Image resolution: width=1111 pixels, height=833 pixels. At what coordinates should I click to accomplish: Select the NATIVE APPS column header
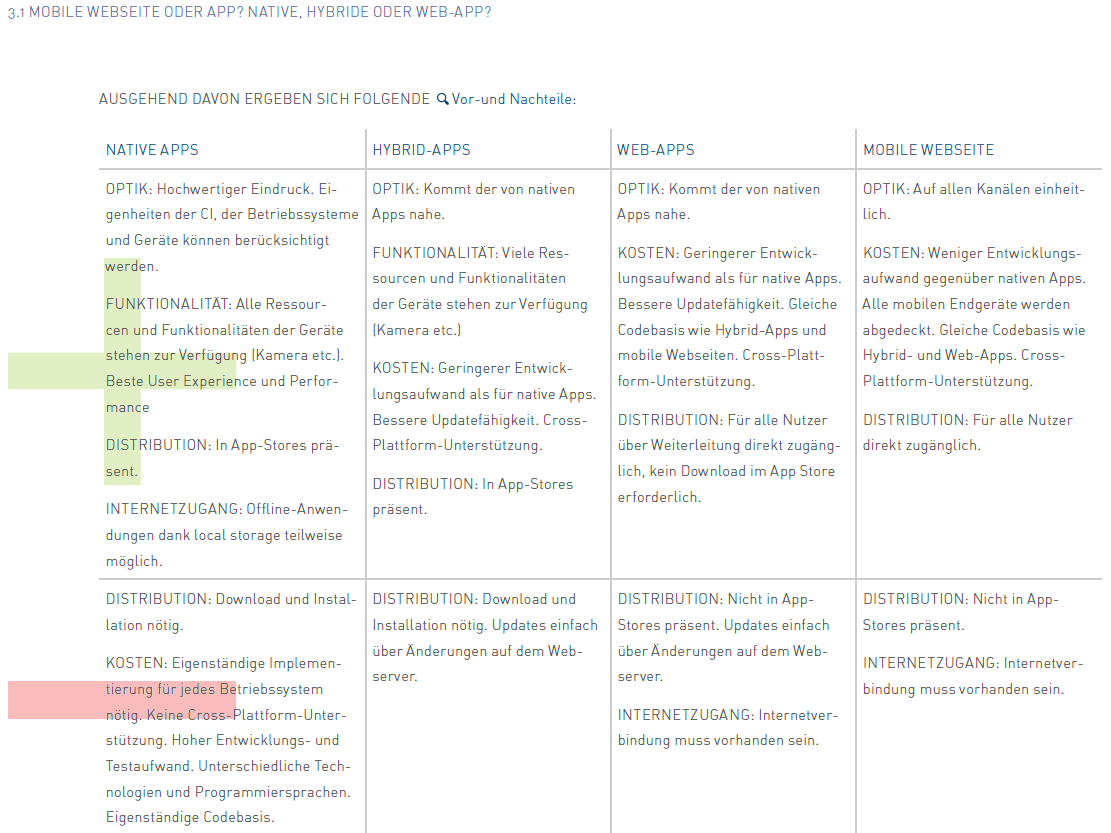[152, 150]
